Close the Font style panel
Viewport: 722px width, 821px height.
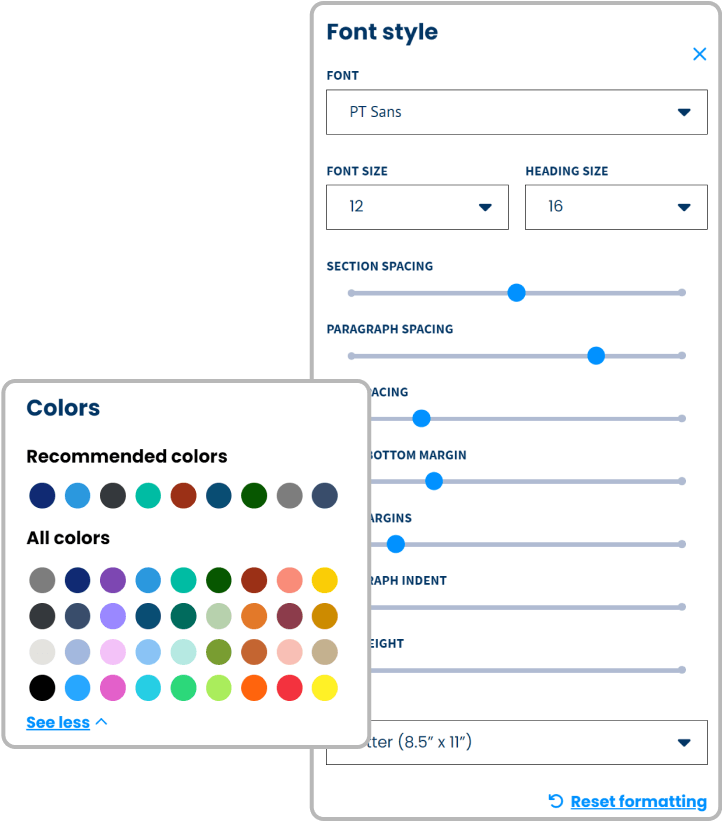coord(699,54)
